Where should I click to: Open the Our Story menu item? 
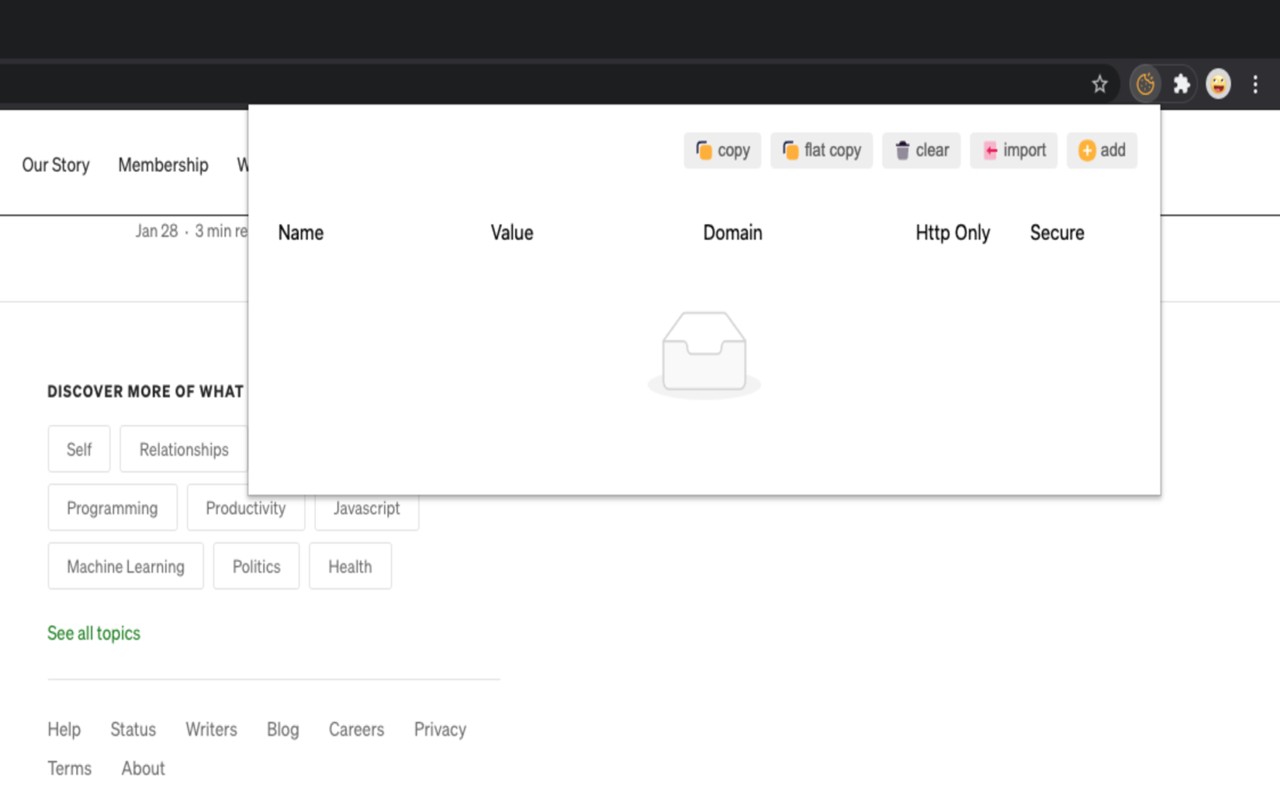56,165
